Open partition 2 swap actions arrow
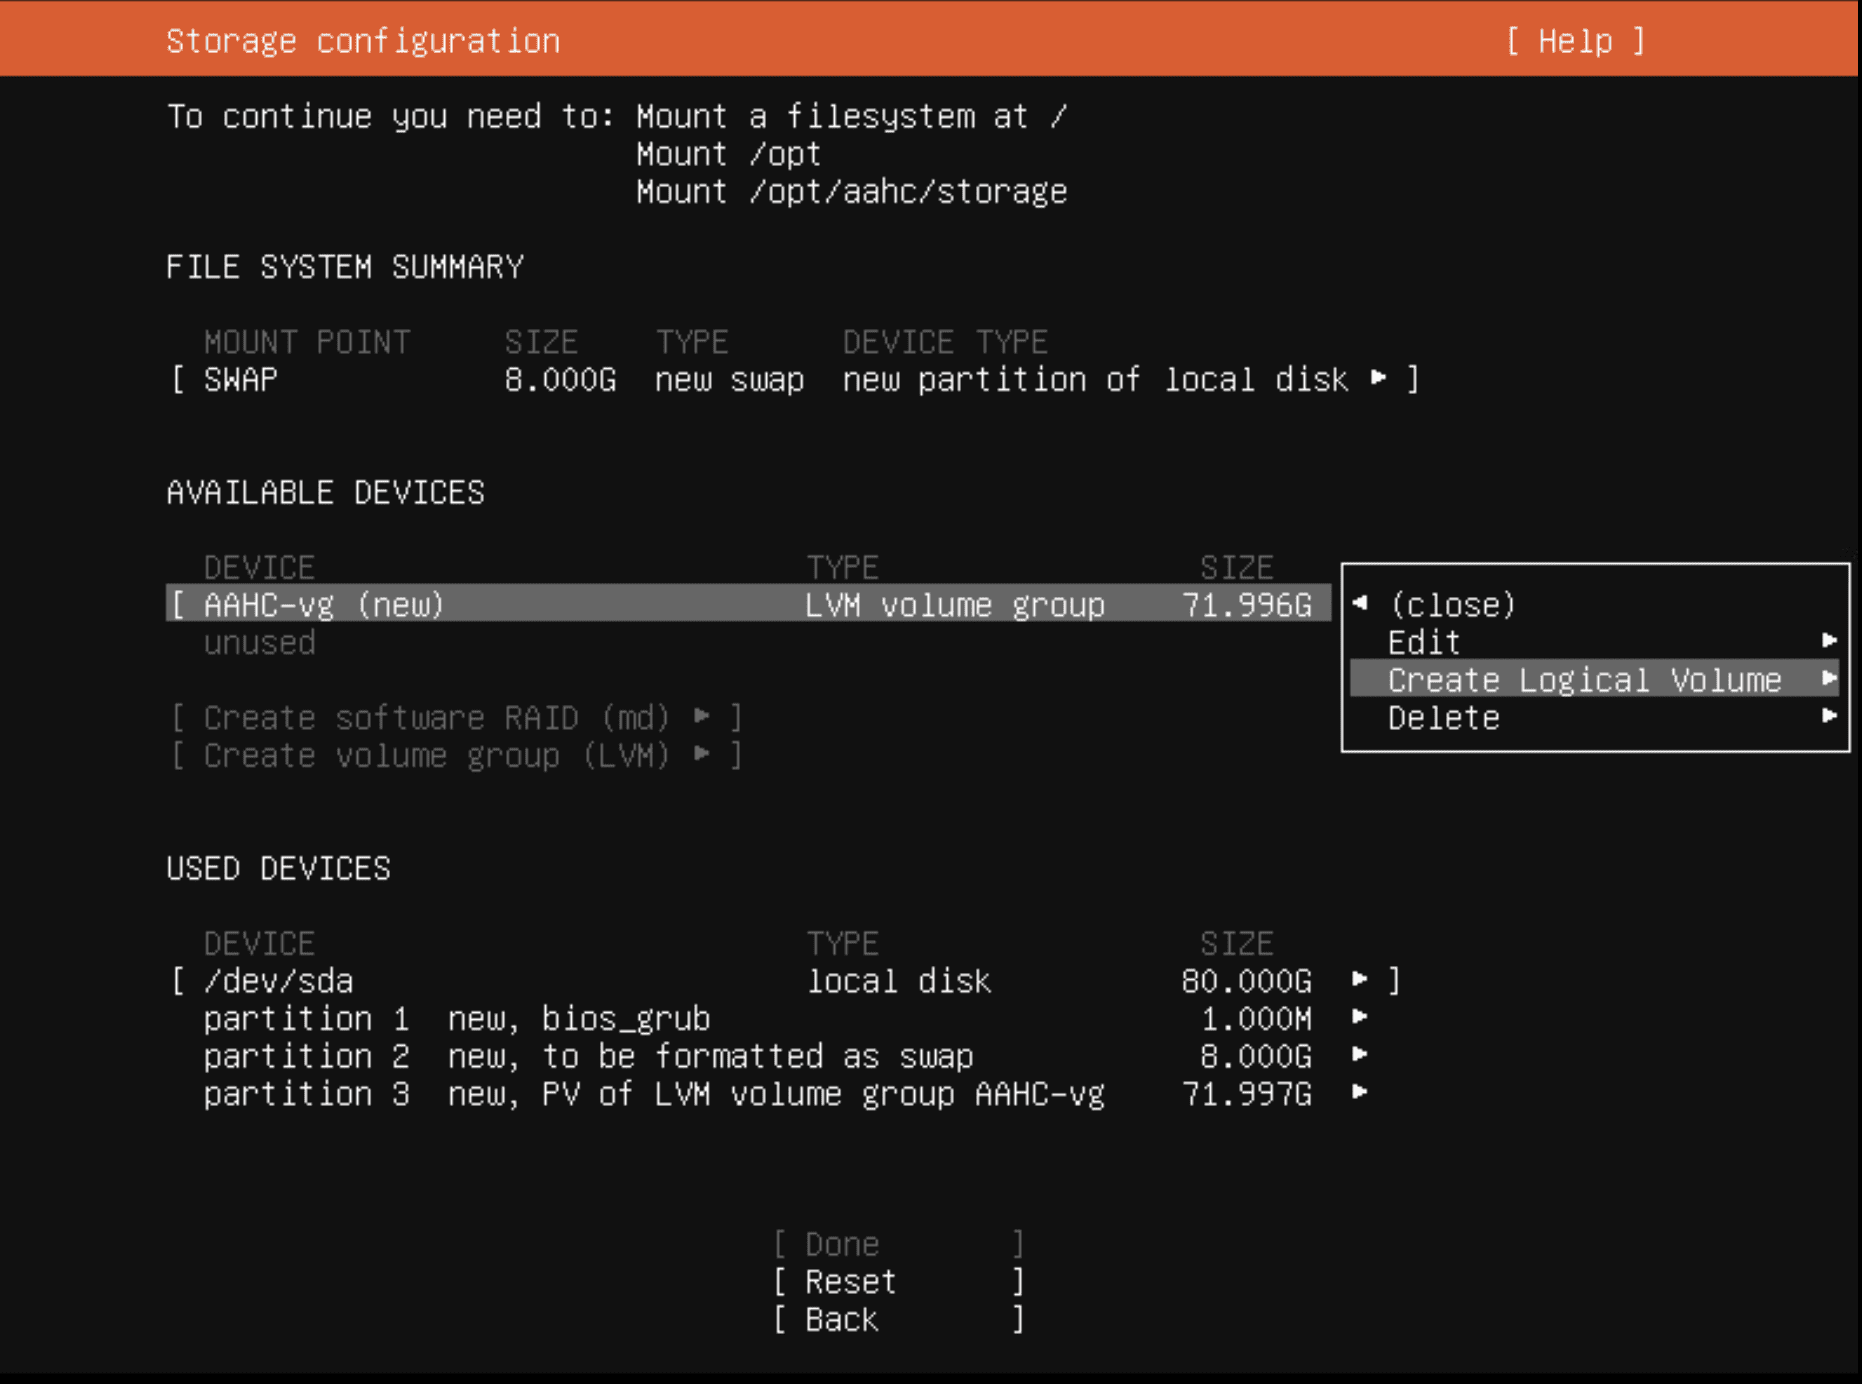The image size is (1862, 1384). coord(1360,1055)
